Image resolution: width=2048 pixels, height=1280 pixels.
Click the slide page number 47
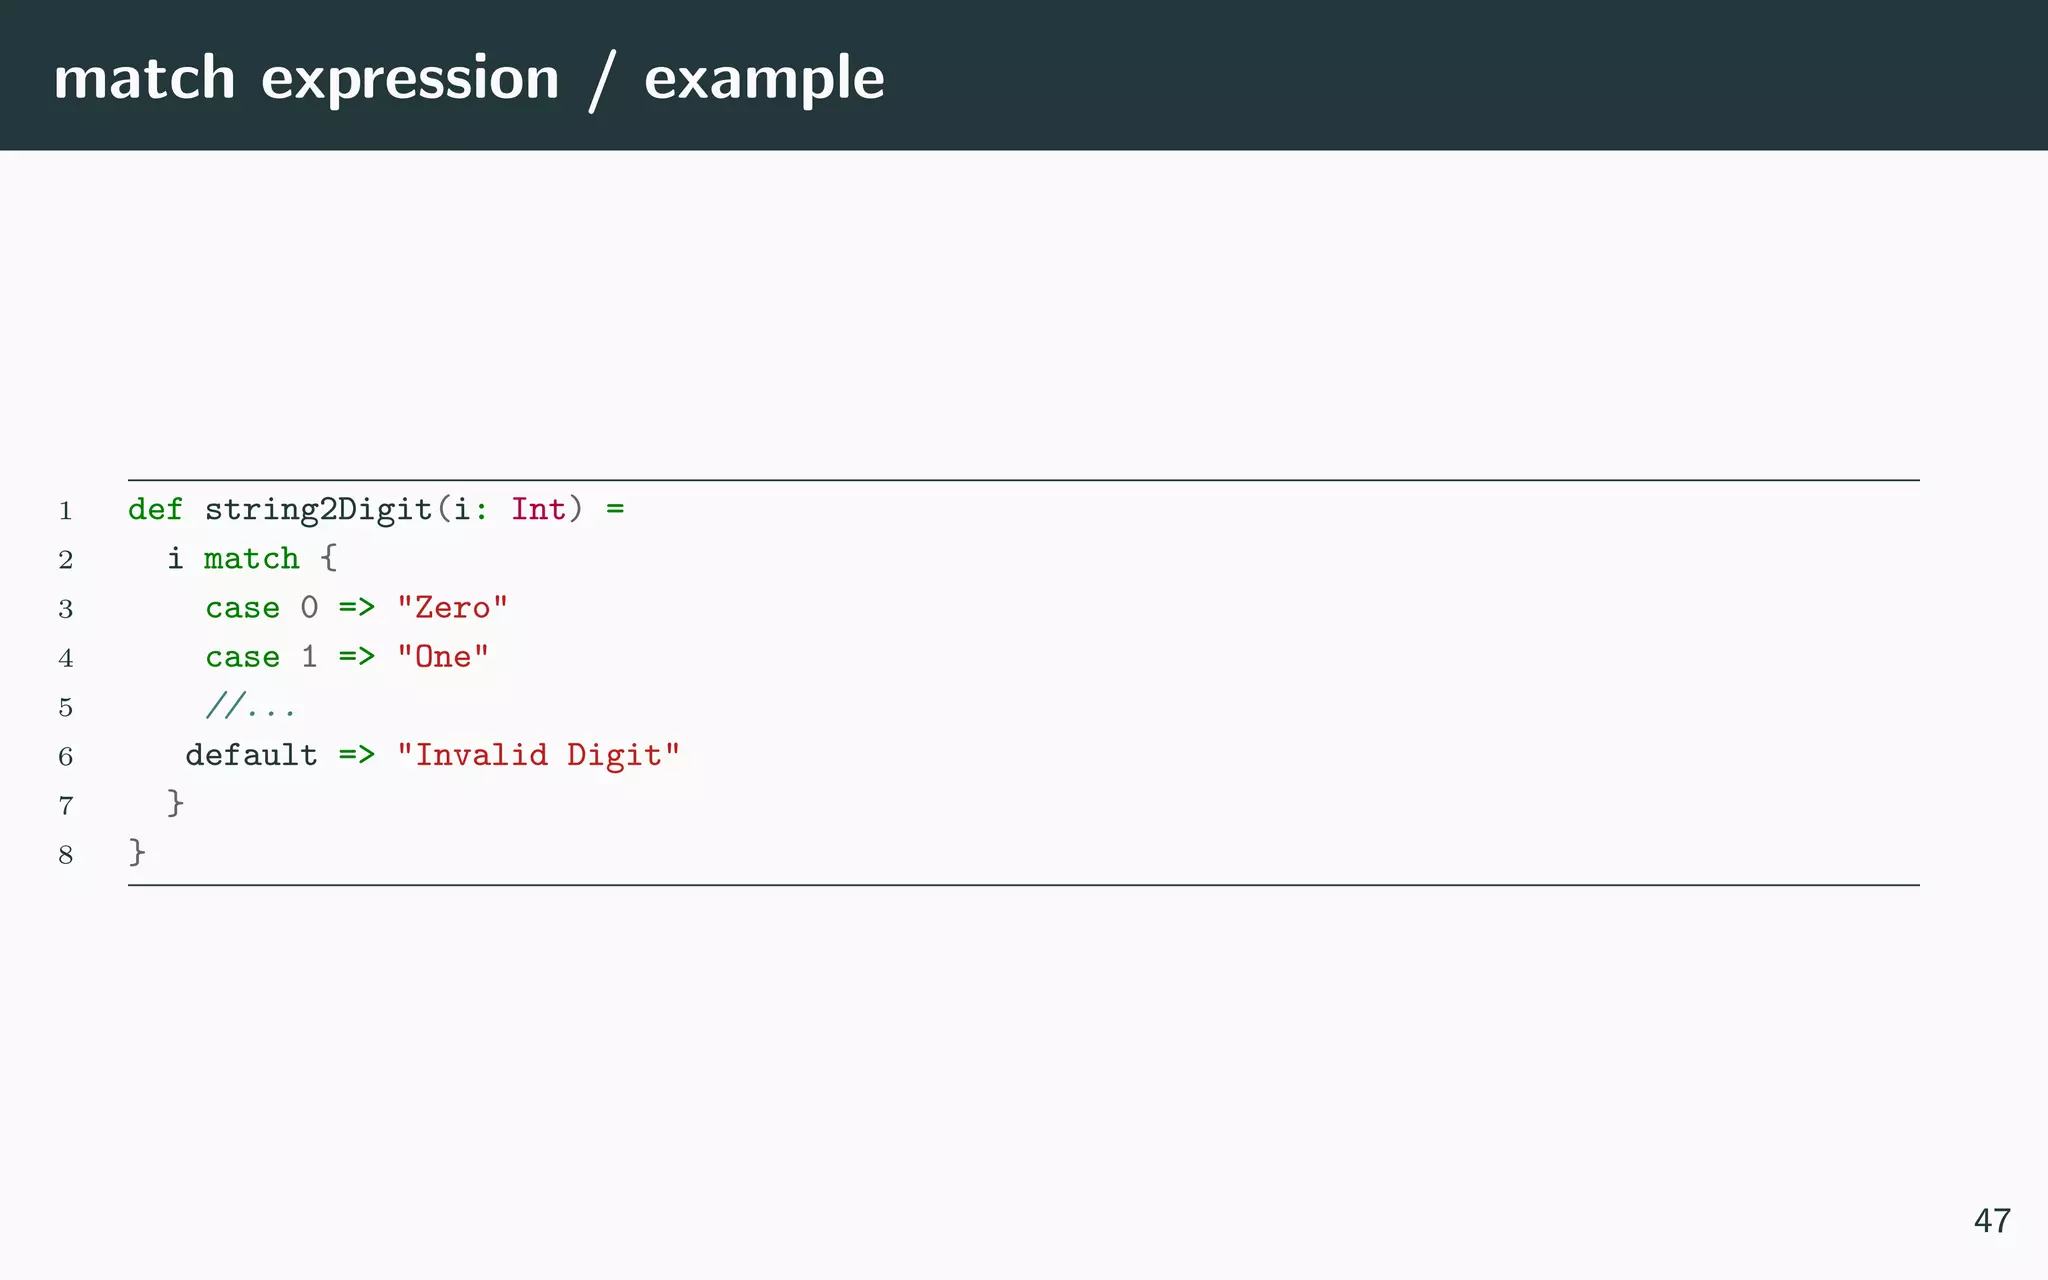(1991, 1221)
